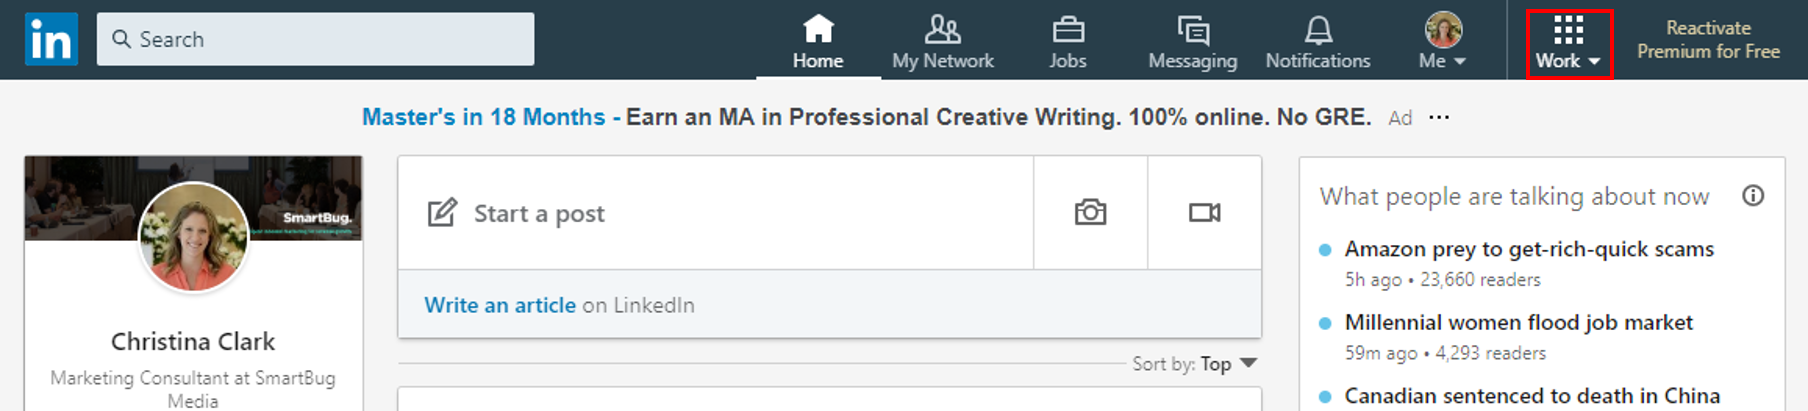
Task: Open Christina Clark's profile photo
Action: (x=193, y=238)
